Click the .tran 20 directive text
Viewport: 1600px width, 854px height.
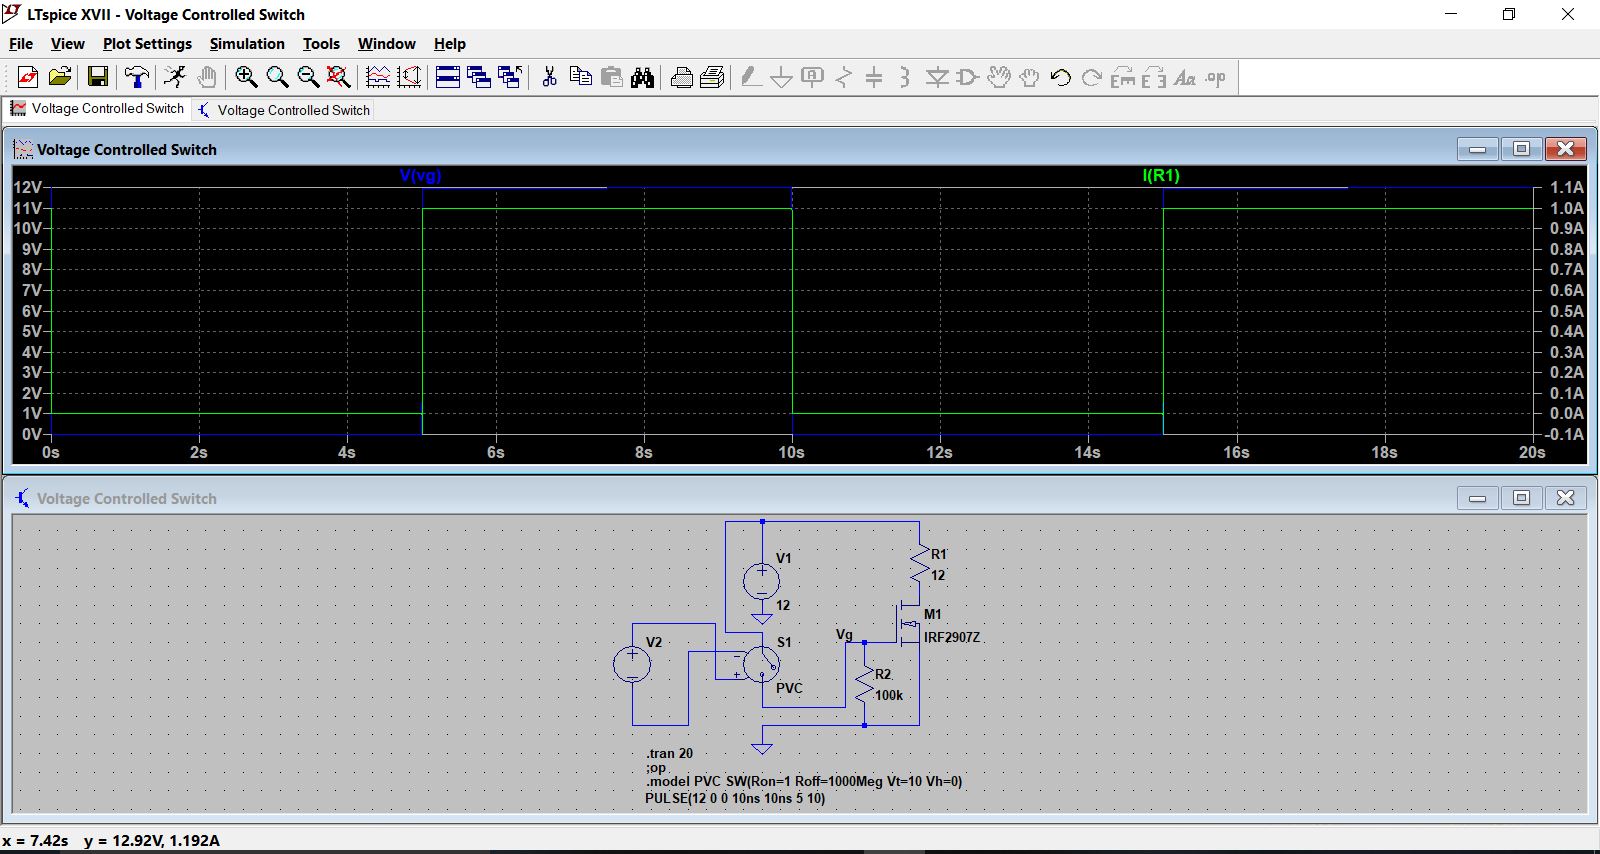[x=669, y=753]
